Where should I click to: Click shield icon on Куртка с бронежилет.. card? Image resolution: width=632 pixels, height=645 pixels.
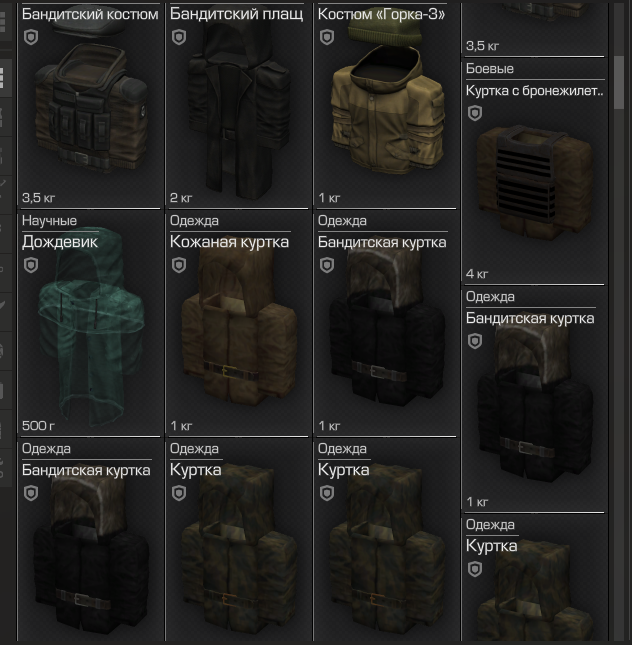coord(475,114)
